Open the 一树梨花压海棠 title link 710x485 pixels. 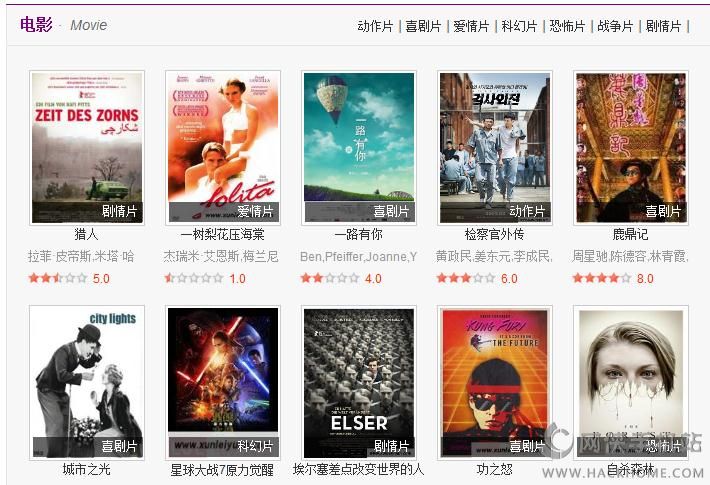(222, 235)
